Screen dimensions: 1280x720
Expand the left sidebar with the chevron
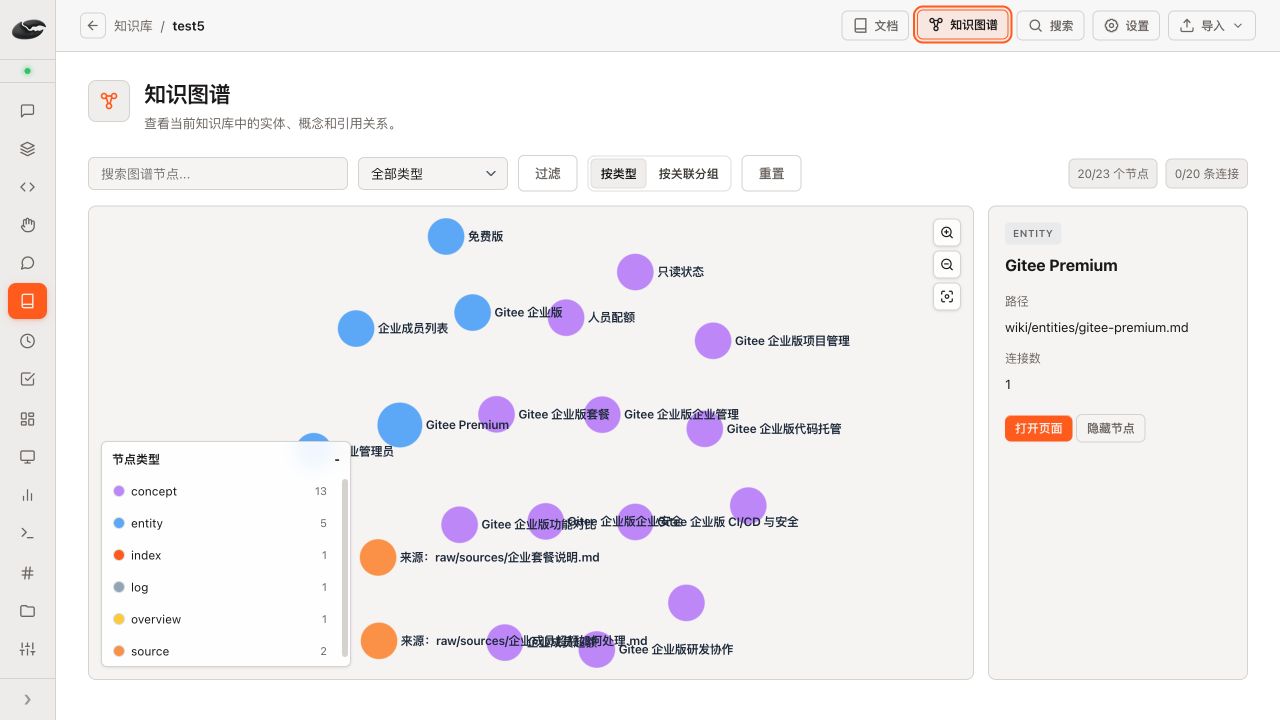click(x=28, y=700)
